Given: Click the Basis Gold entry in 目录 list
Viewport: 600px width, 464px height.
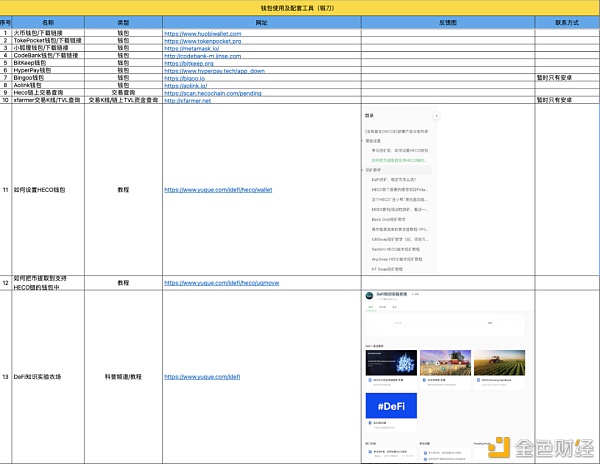Looking at the screenshot, I should coord(388,220).
